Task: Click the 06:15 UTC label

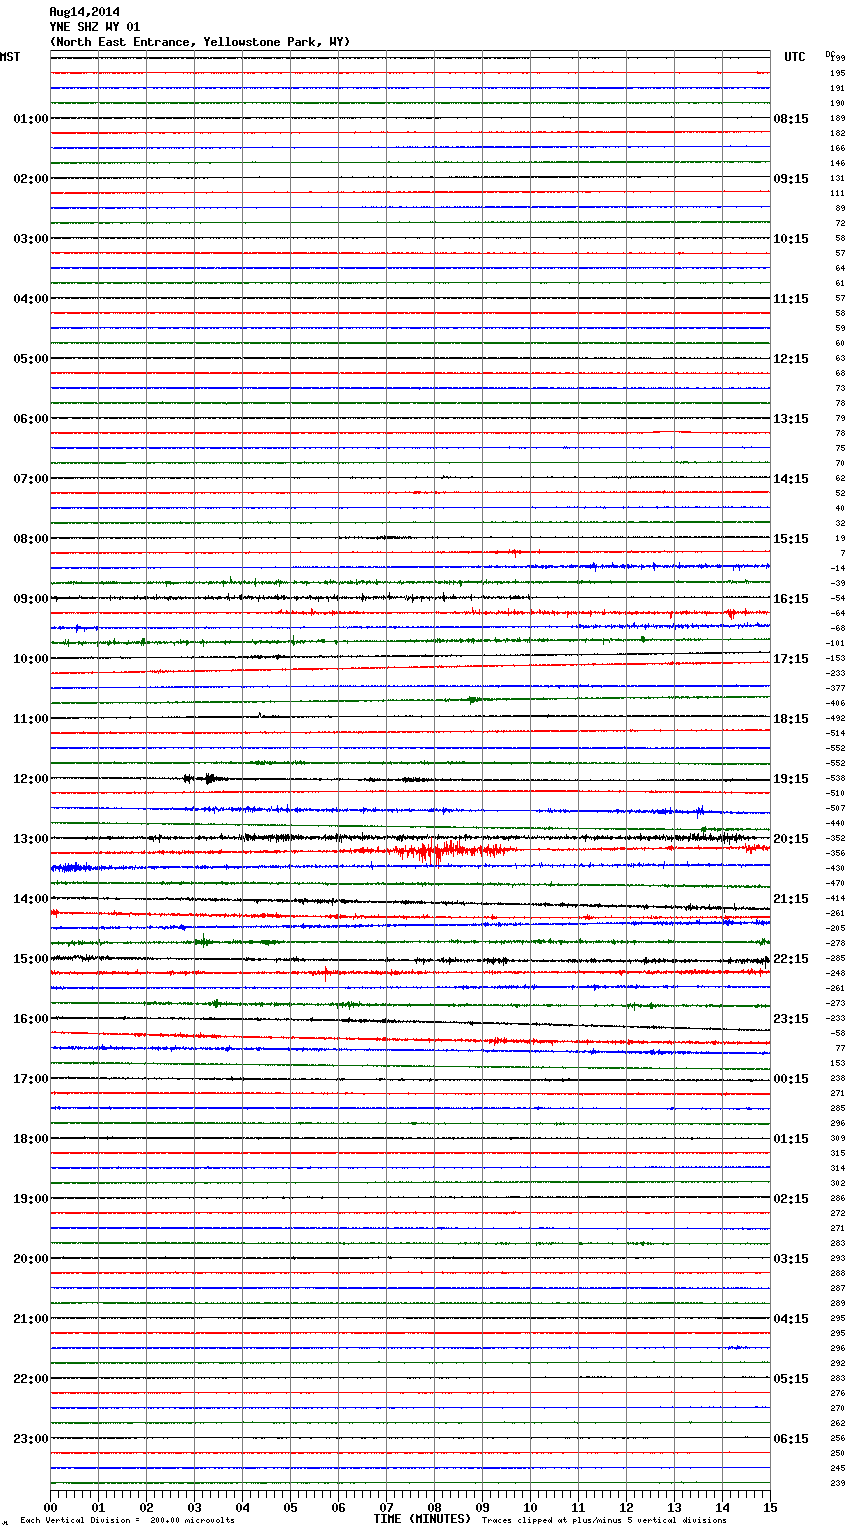Action: tap(791, 1439)
